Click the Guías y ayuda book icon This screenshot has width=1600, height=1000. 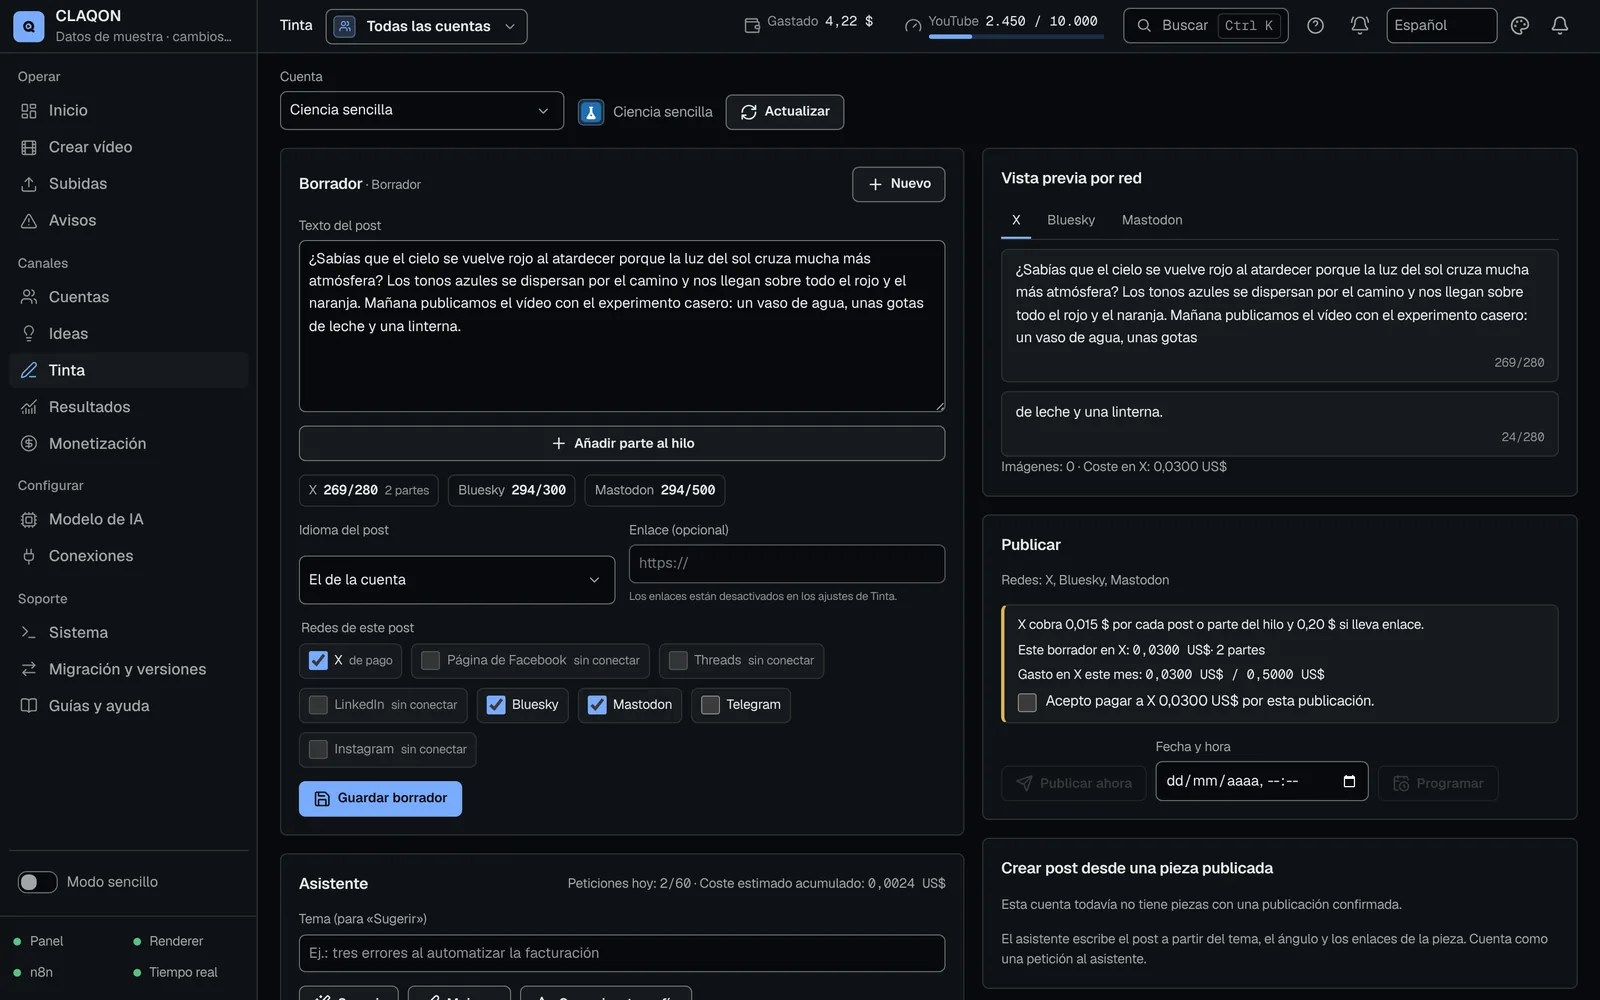(29, 706)
